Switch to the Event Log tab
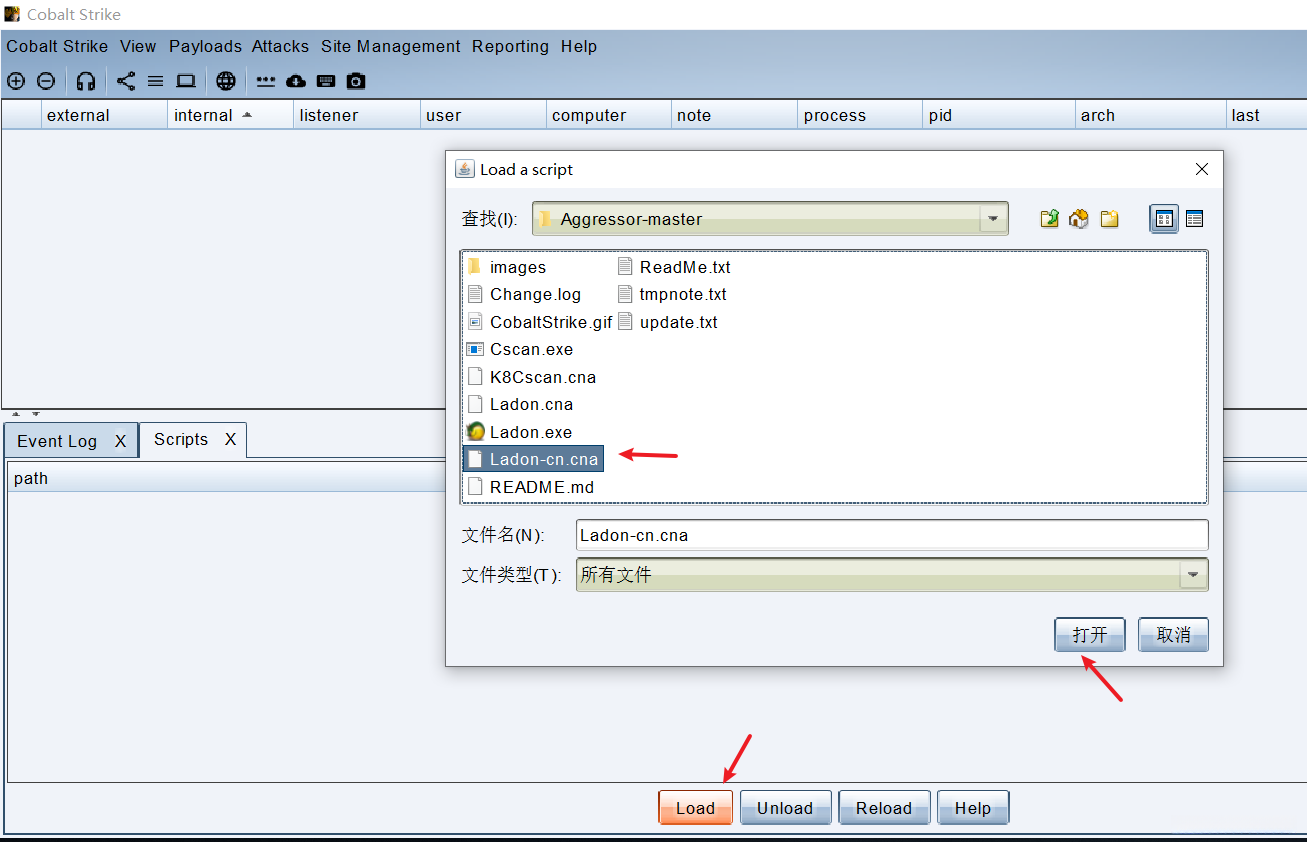 click(x=57, y=441)
